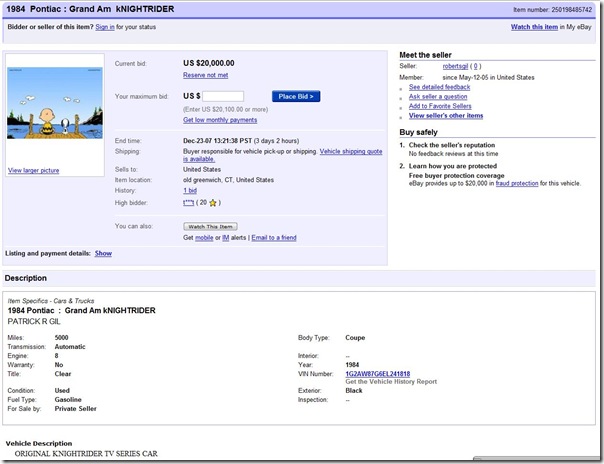
Task: Click the Condition value Used
Action: coord(62,391)
